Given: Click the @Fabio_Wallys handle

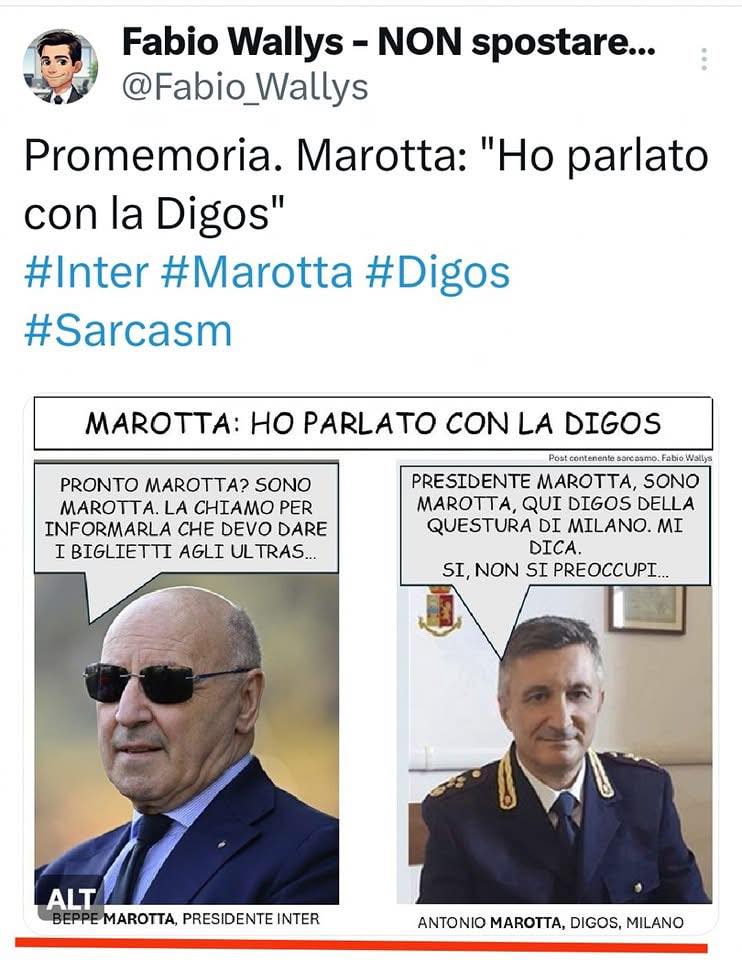Looking at the screenshot, I should coord(245,88).
